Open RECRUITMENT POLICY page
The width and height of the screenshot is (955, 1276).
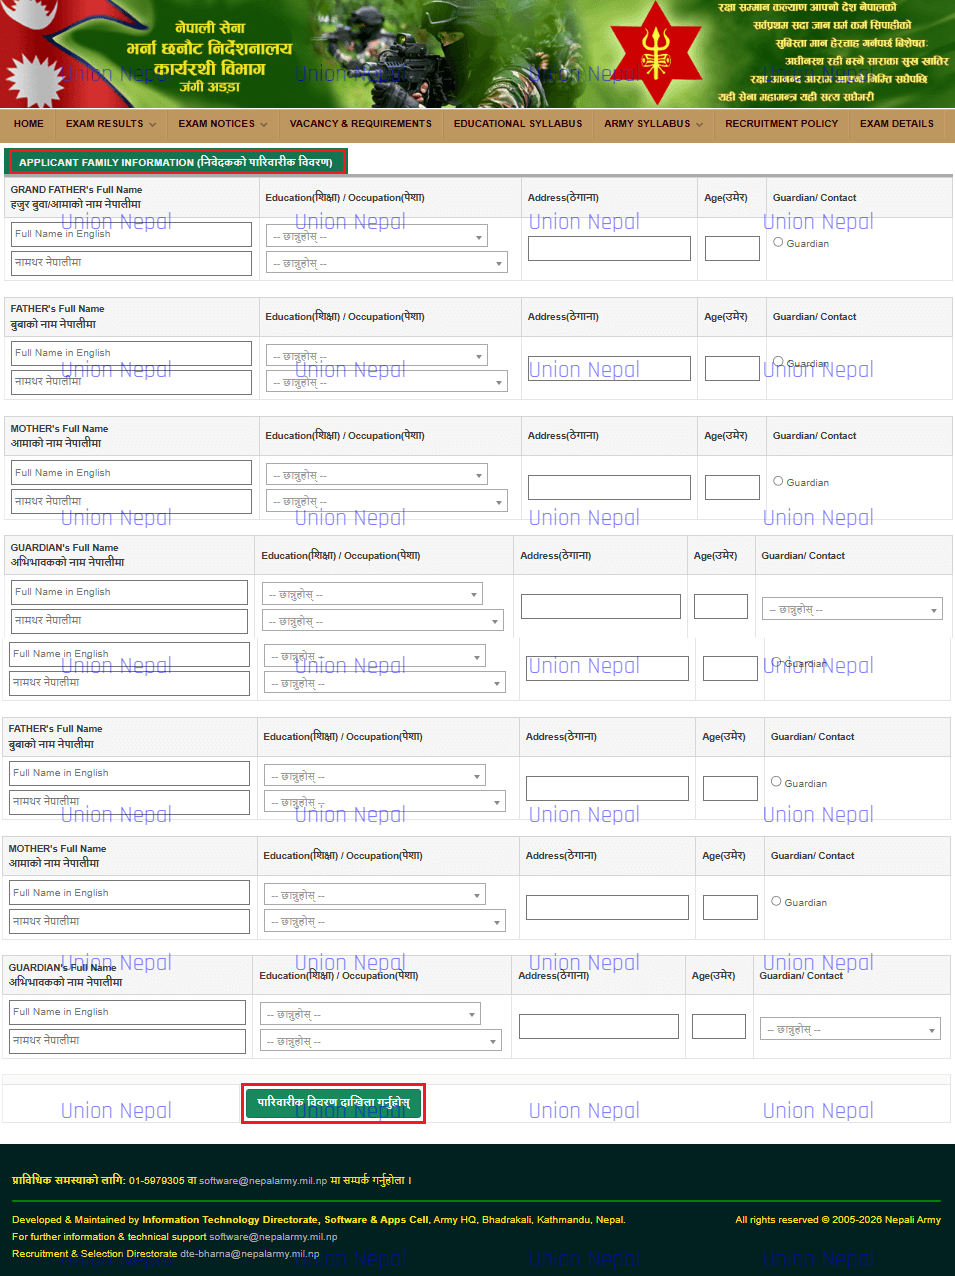coord(782,124)
